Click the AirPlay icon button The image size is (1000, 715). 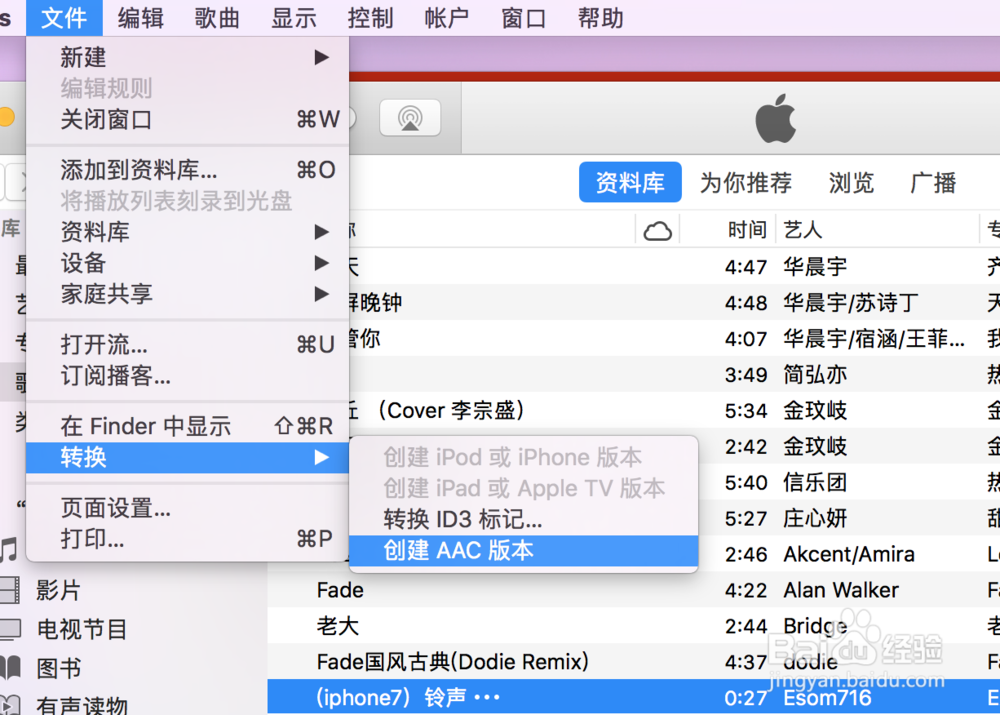click(x=410, y=118)
